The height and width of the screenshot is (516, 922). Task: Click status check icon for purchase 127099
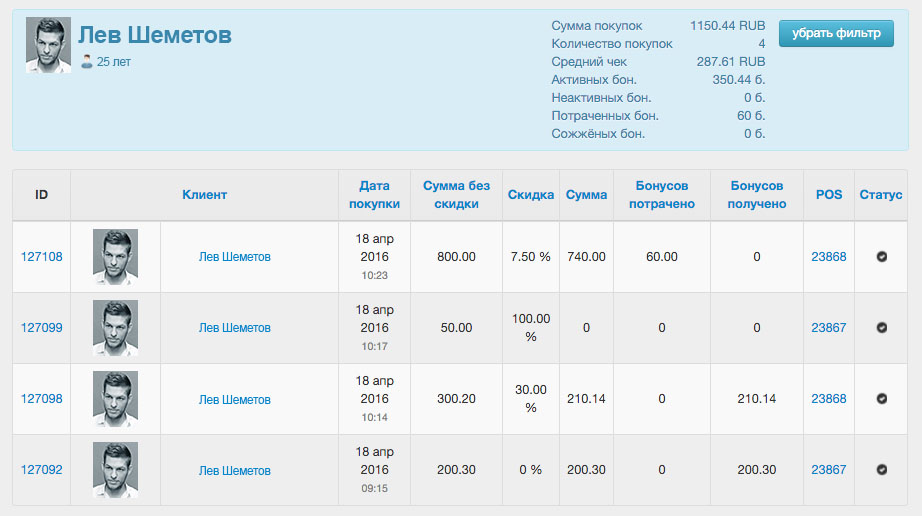pyautogui.click(x=881, y=328)
